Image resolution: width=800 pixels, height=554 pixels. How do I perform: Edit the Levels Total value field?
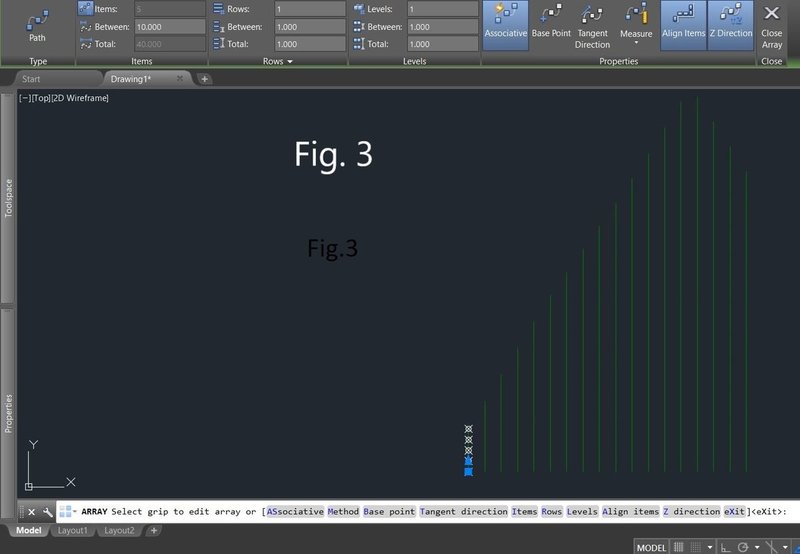[443, 44]
